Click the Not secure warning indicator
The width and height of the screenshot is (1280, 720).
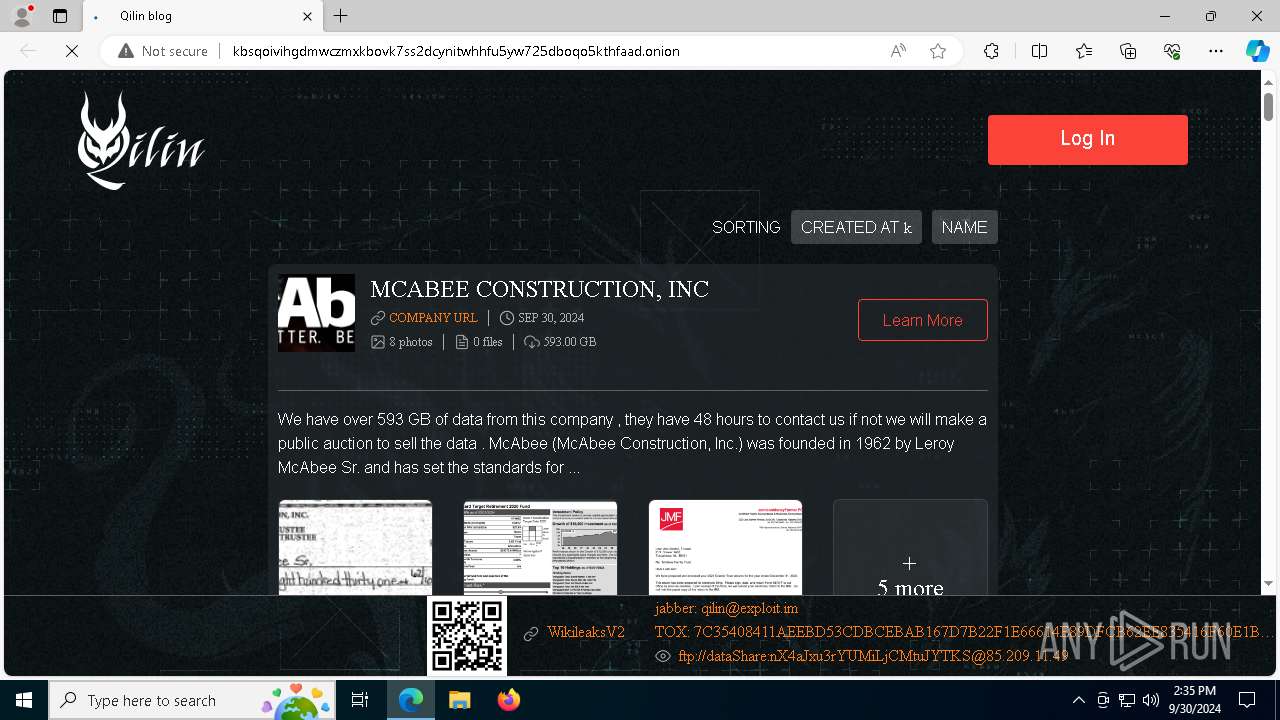click(163, 51)
